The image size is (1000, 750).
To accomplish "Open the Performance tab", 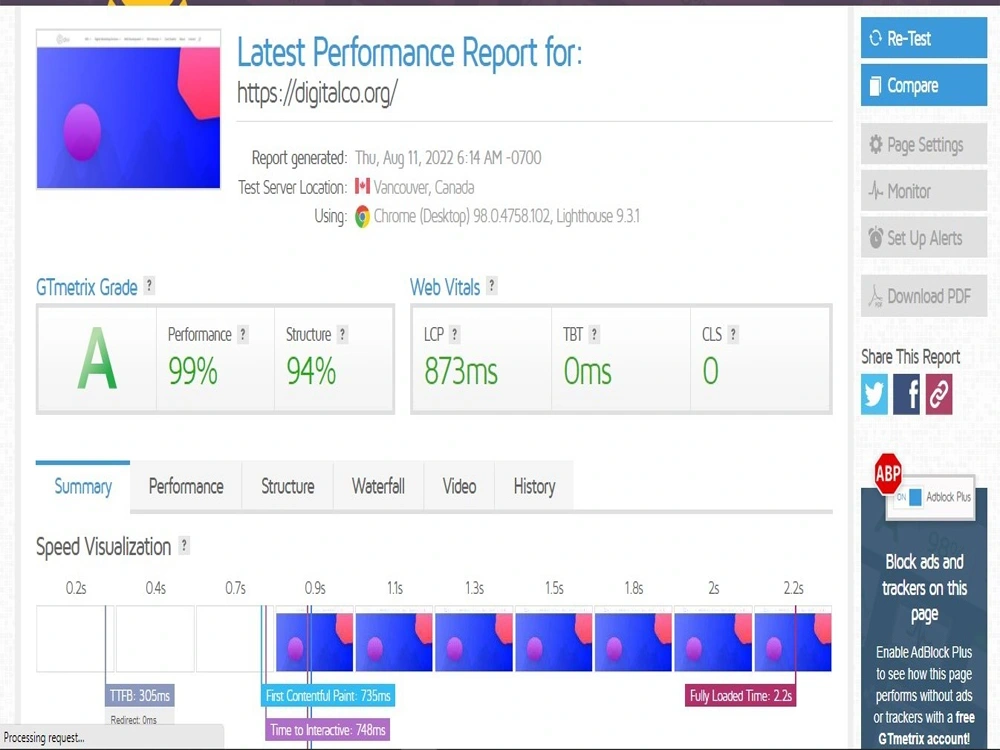I will 185,487.
